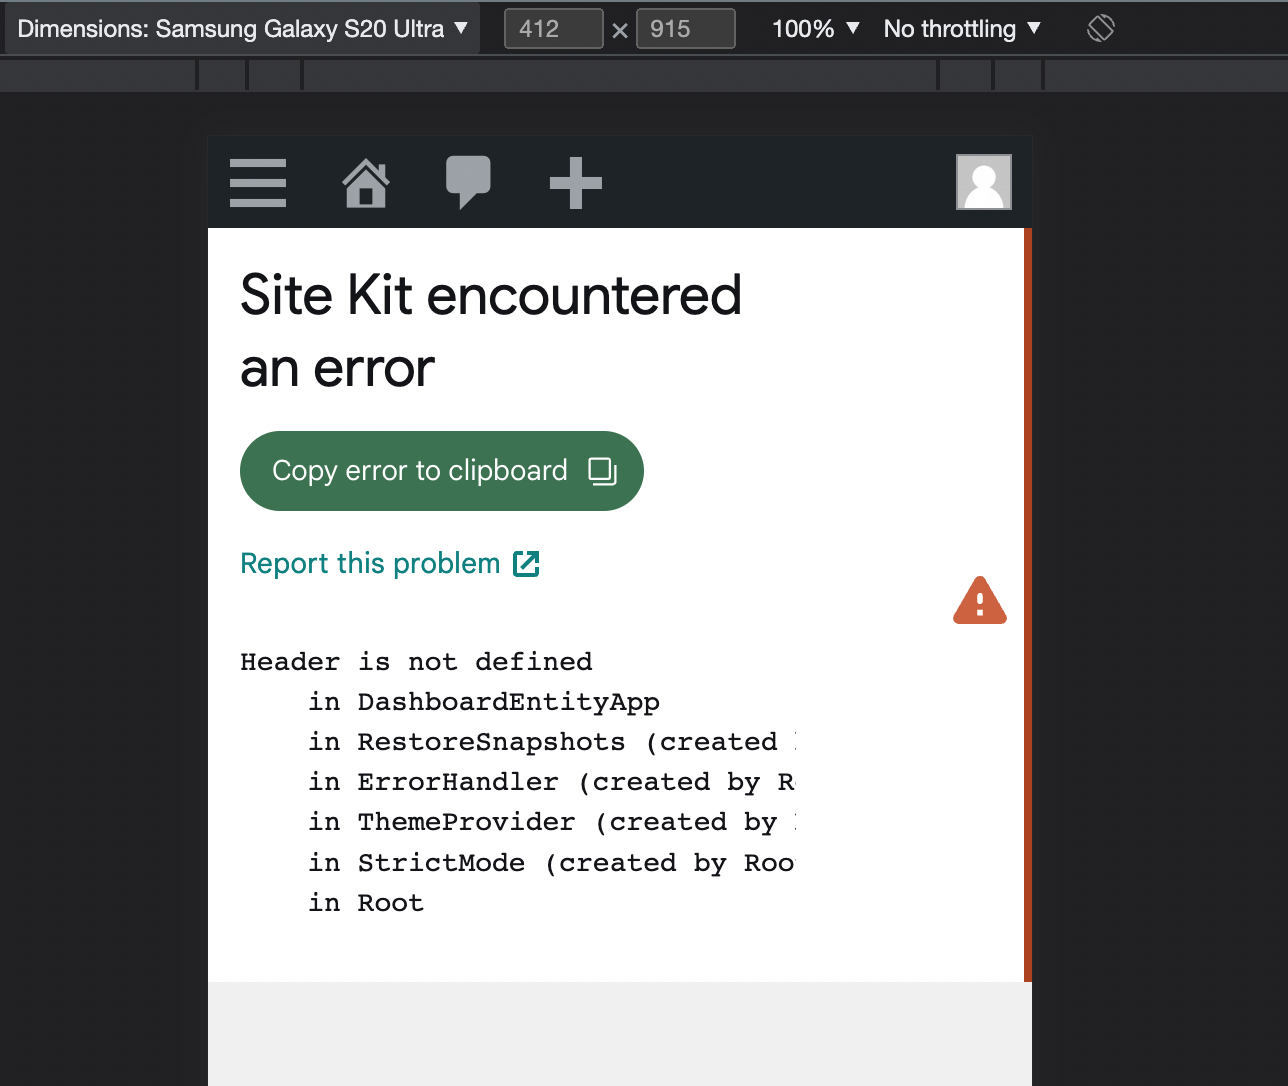Image resolution: width=1288 pixels, height=1086 pixels.
Task: Open the user avatar profile
Action: (x=984, y=182)
